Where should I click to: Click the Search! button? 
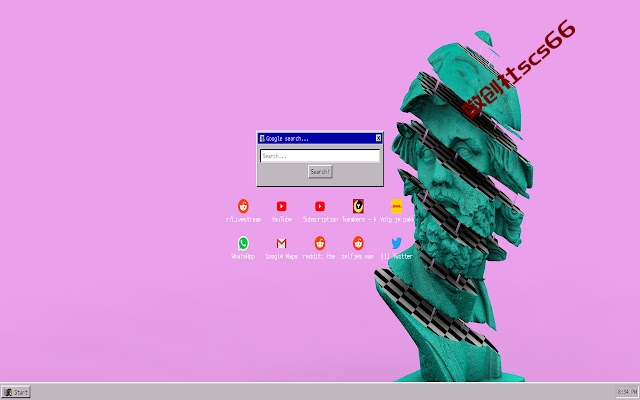coord(320,171)
